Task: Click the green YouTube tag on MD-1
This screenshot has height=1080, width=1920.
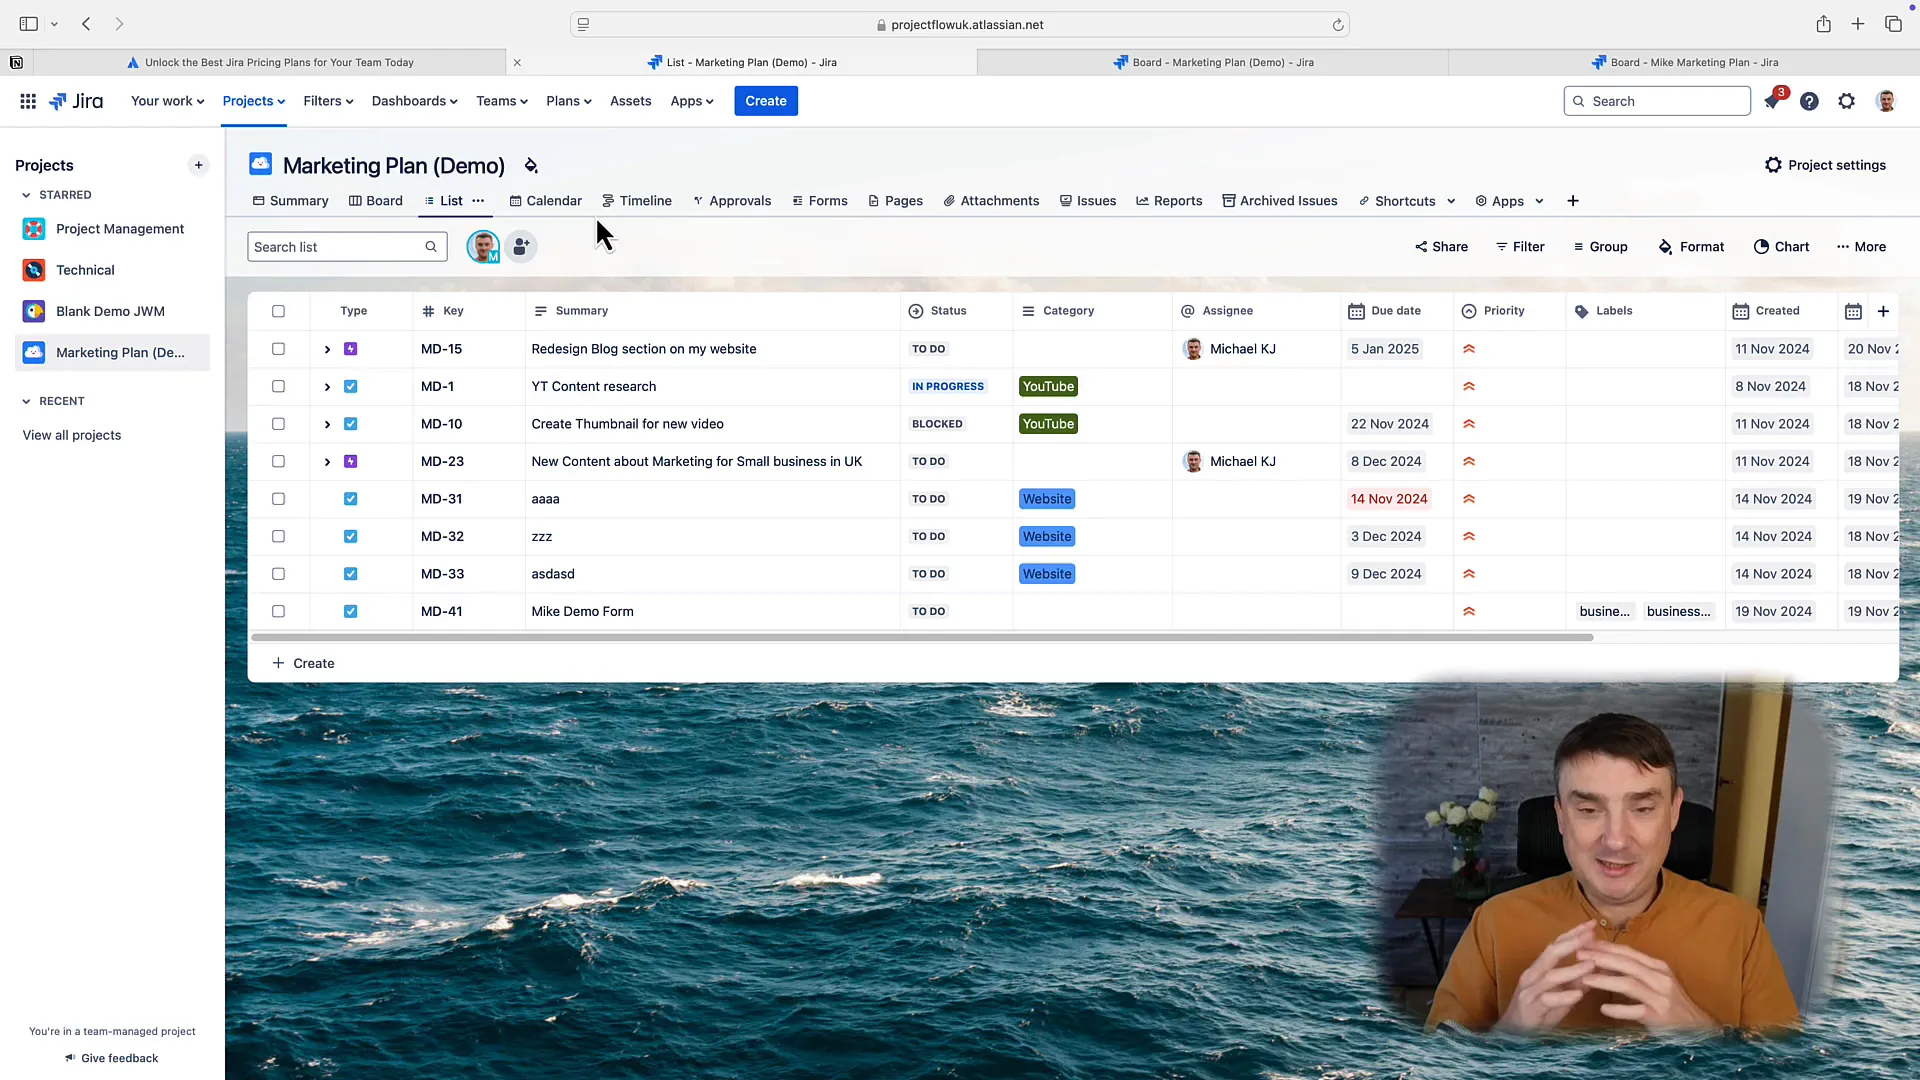Action: [x=1048, y=386]
